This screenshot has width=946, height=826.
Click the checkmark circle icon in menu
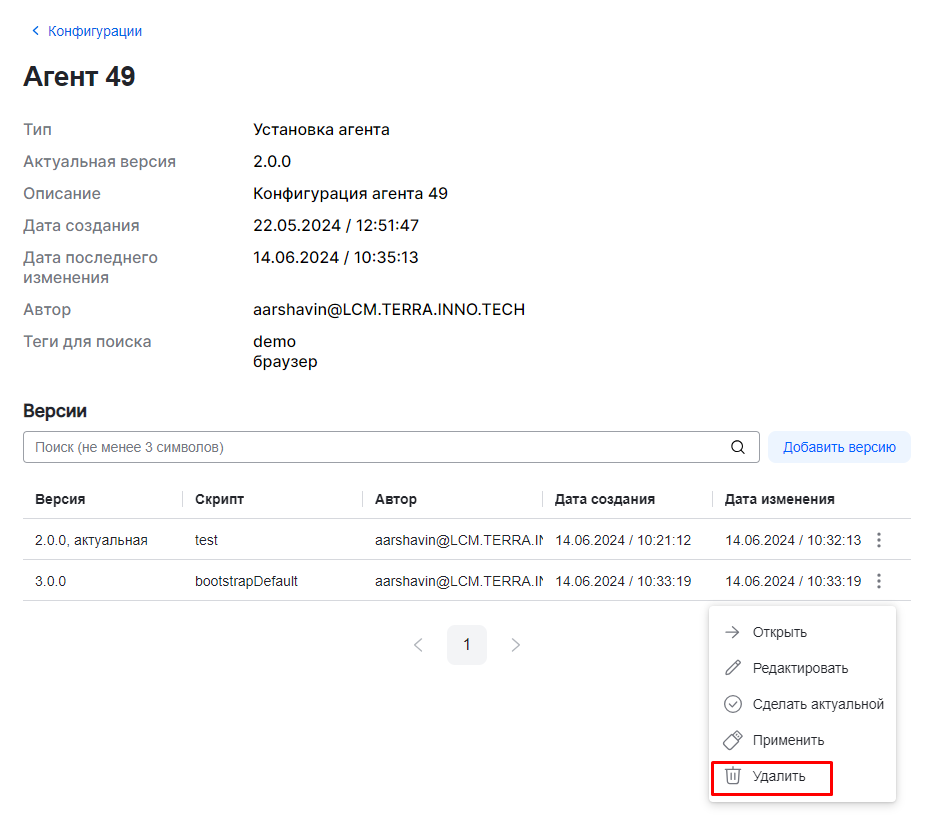click(x=733, y=704)
